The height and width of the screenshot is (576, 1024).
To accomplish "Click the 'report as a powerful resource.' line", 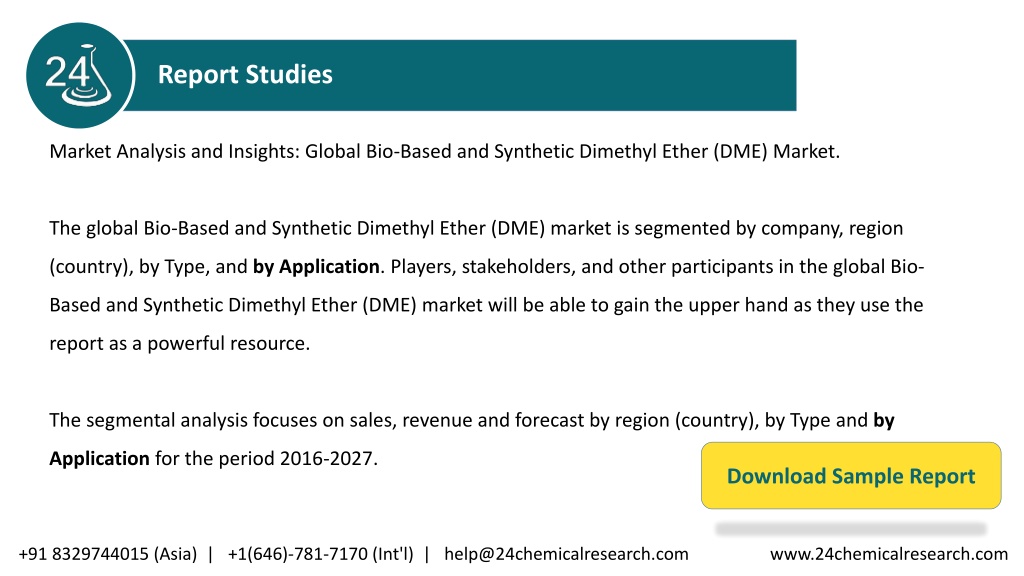I will click(180, 344).
